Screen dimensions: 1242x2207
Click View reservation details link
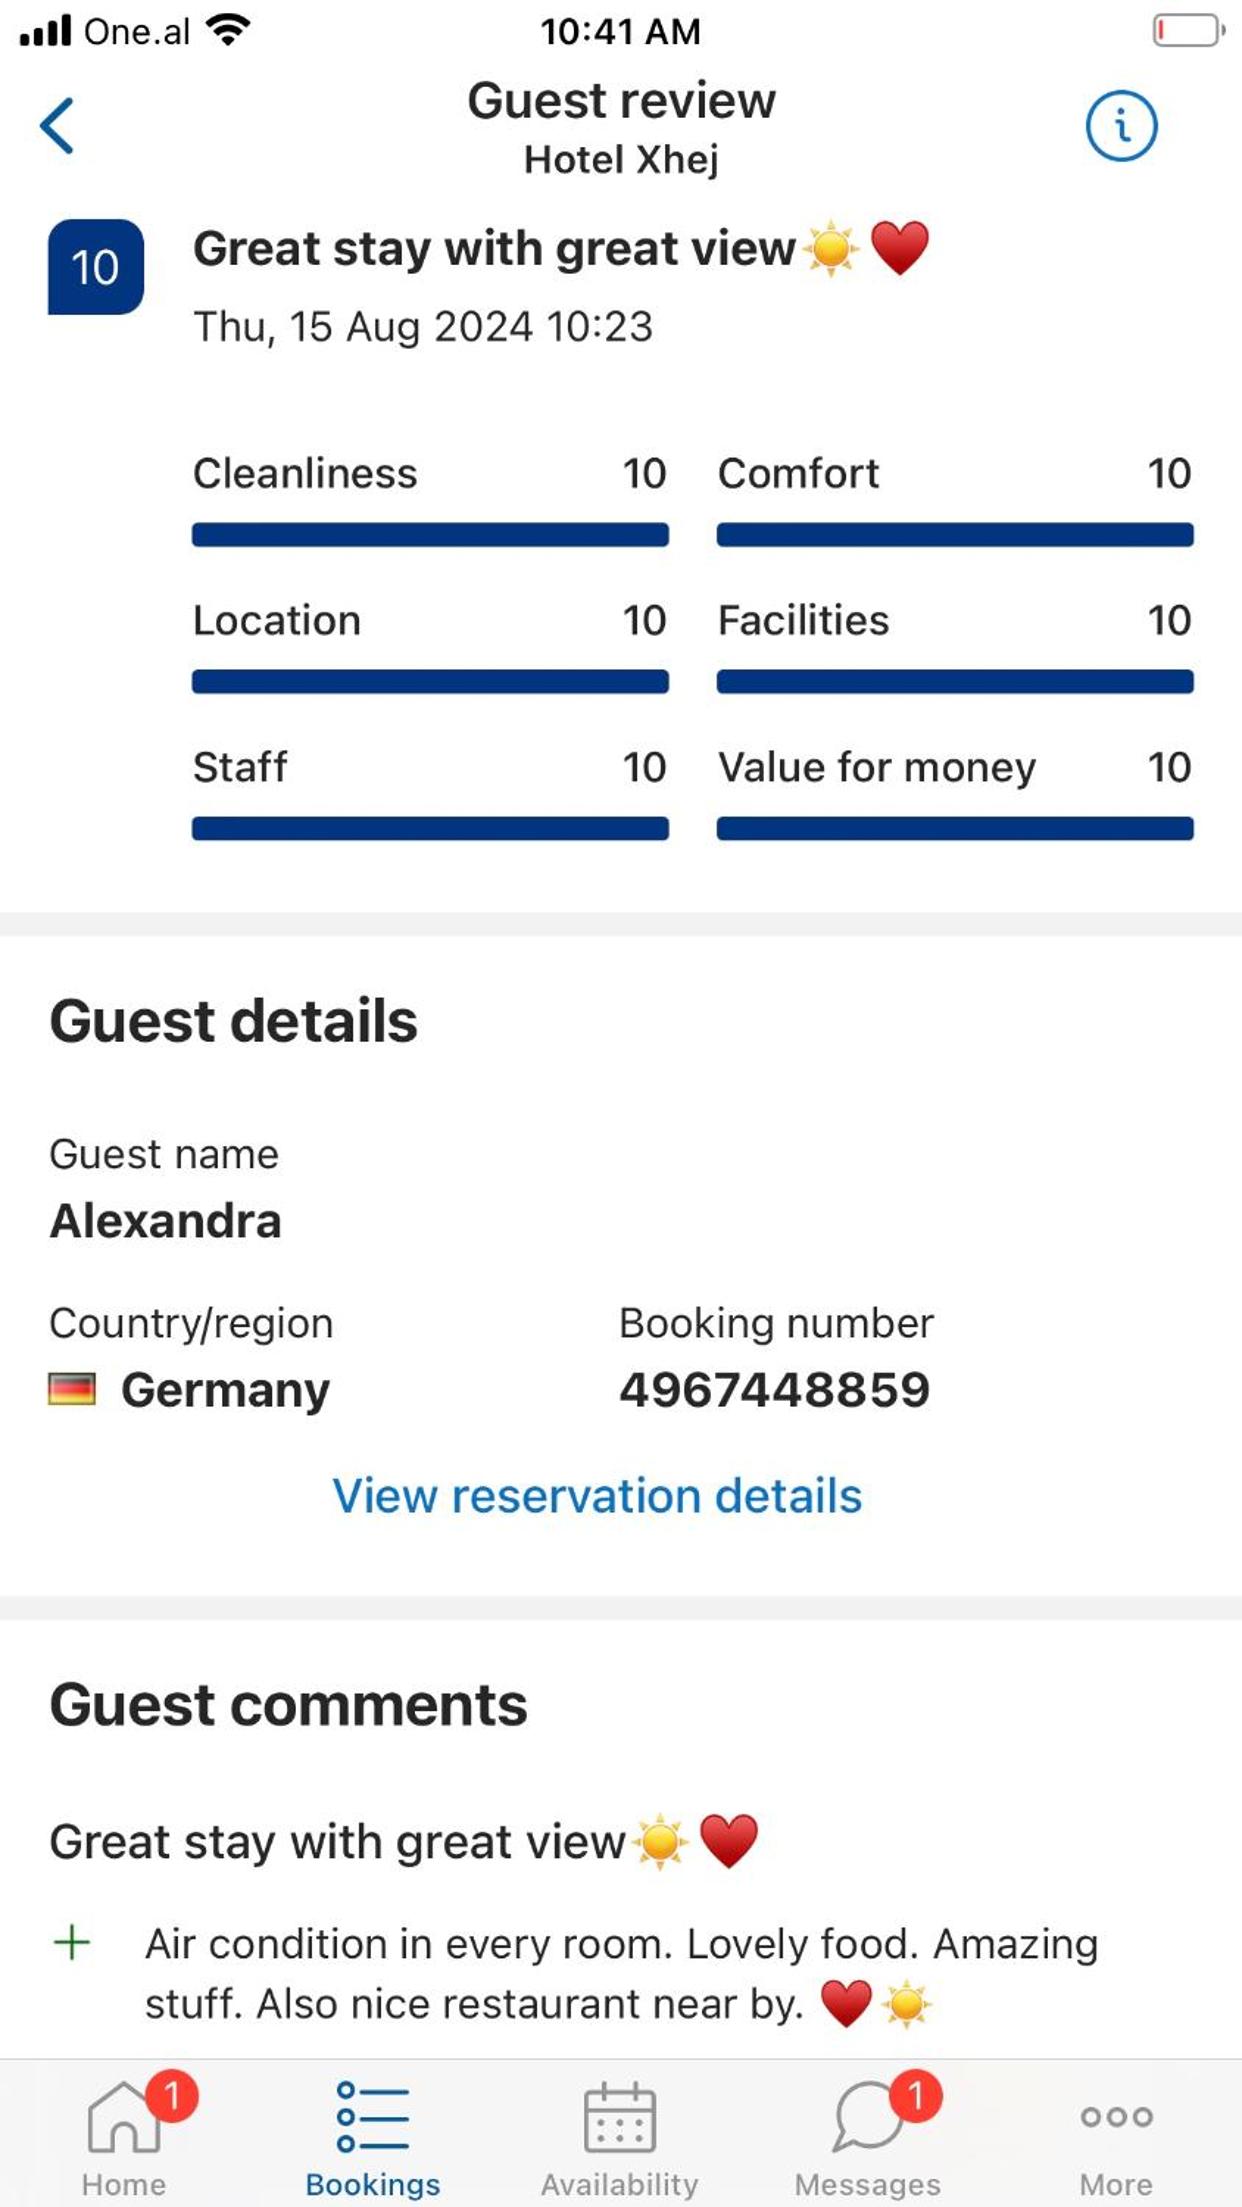[x=597, y=1496]
